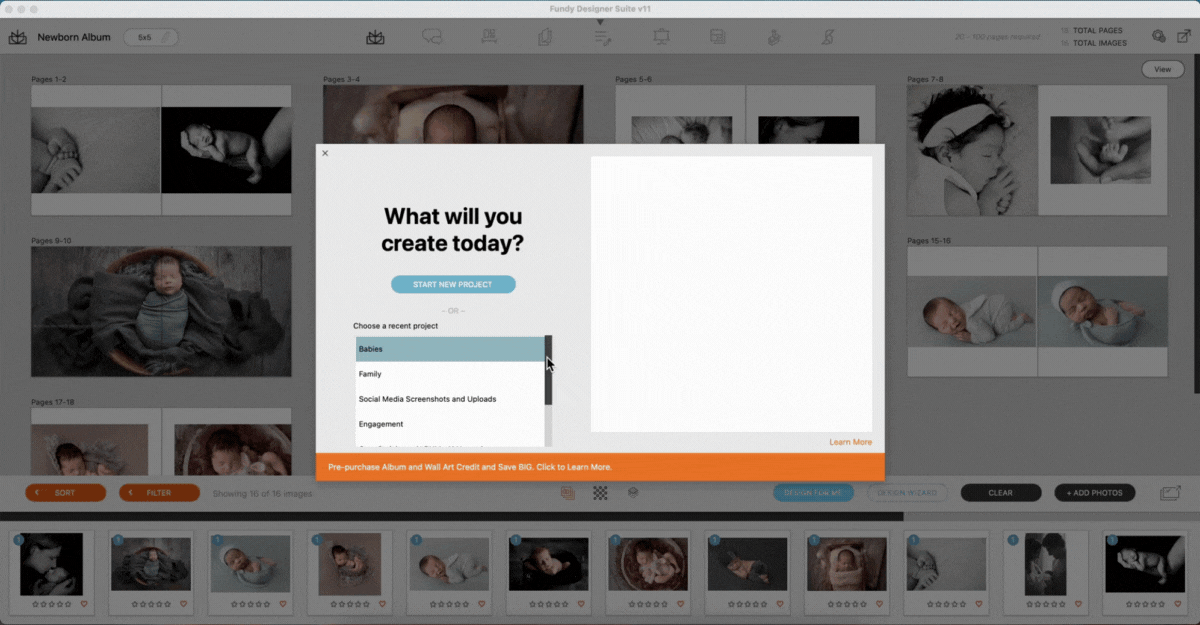Viewport: 1200px width, 625px height.
Task: Click the 'Showing 16 of 16 images' text
Action: (263, 493)
